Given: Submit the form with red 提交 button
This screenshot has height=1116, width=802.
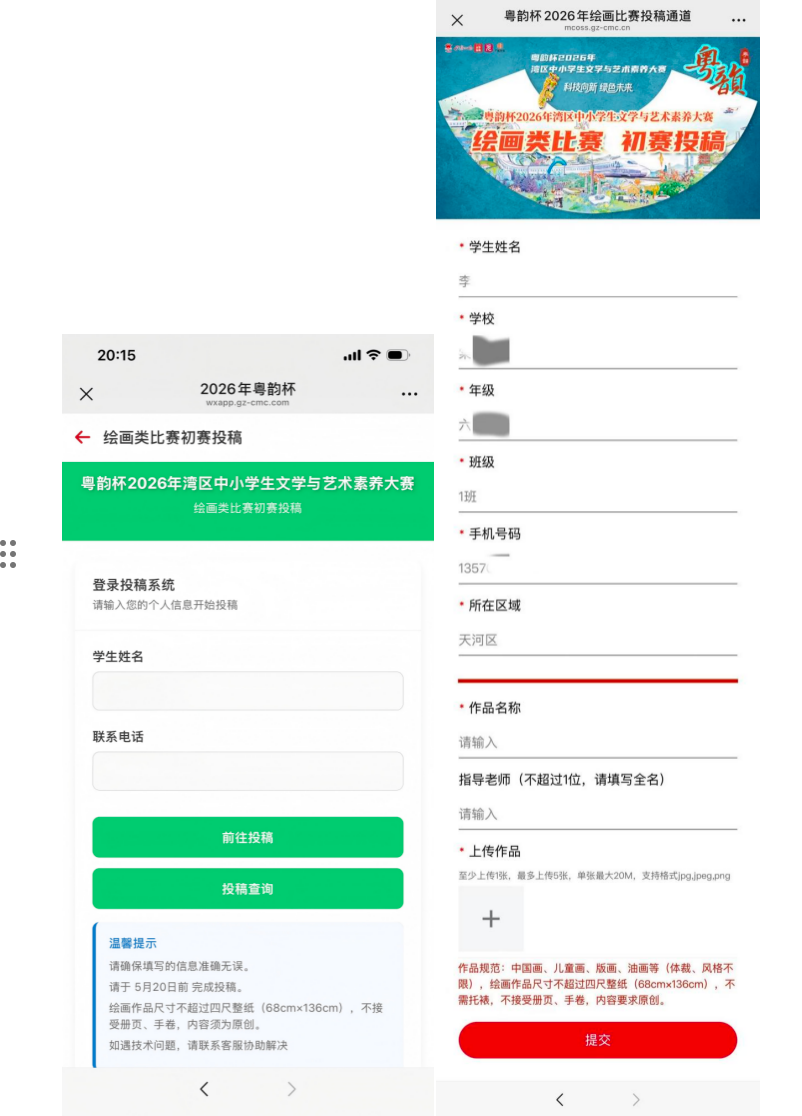Looking at the screenshot, I should pos(597,1040).
